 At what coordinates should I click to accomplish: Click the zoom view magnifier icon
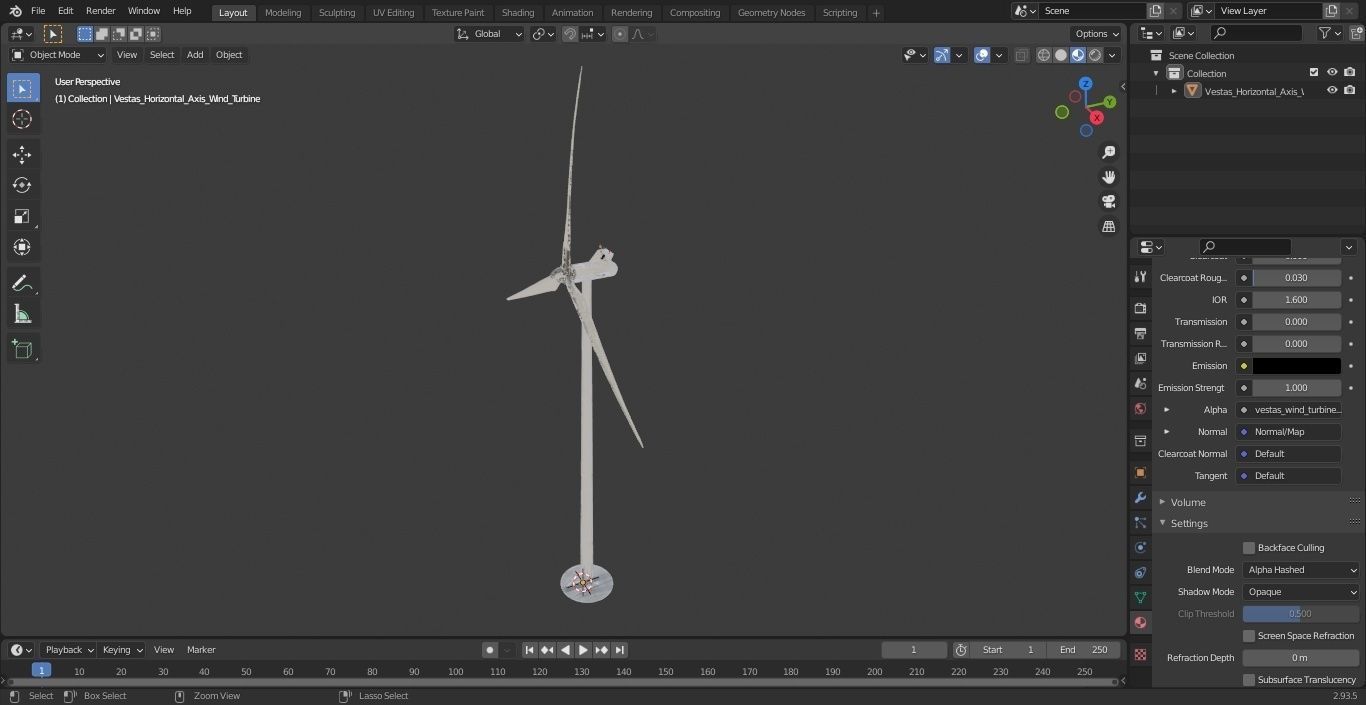pyautogui.click(x=1108, y=152)
